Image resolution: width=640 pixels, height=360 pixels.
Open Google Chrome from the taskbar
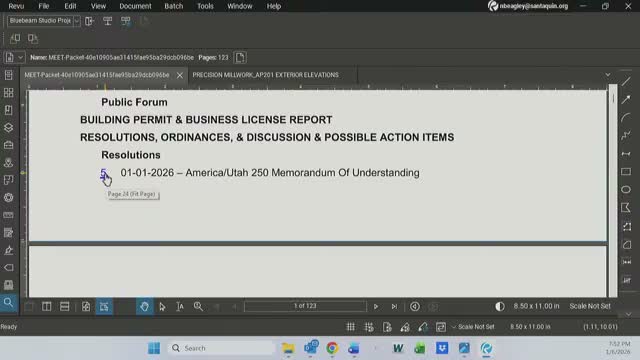click(x=332, y=348)
